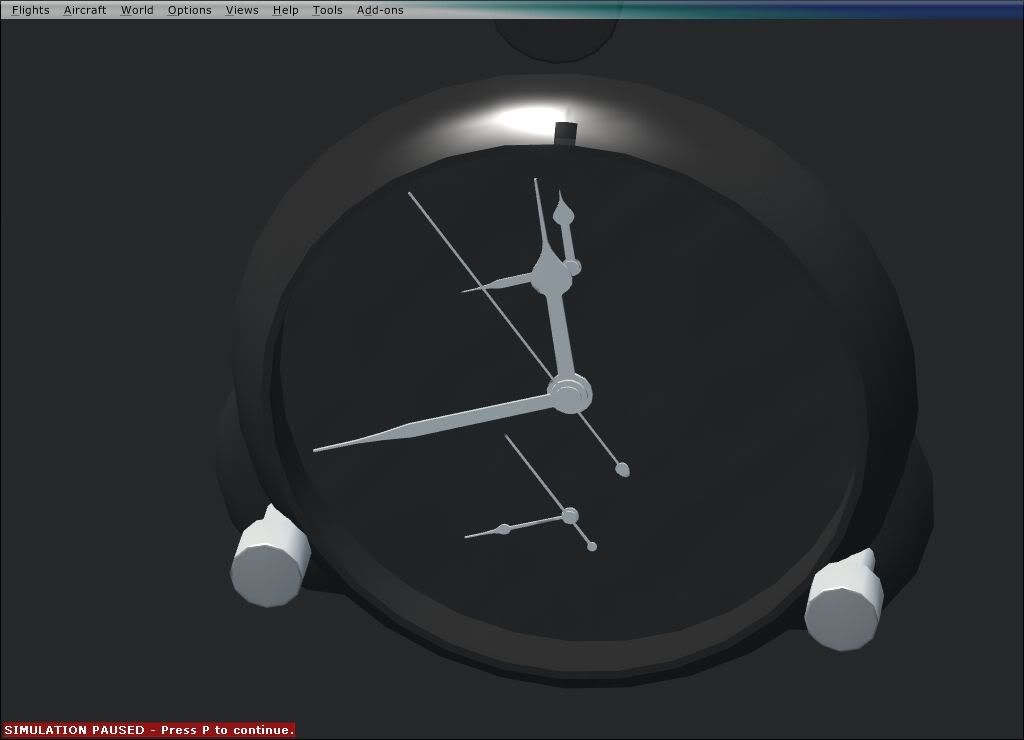Viewport: 1024px width, 740px height.
Task: Click the small black marker atop the bezel
Action: (565, 133)
